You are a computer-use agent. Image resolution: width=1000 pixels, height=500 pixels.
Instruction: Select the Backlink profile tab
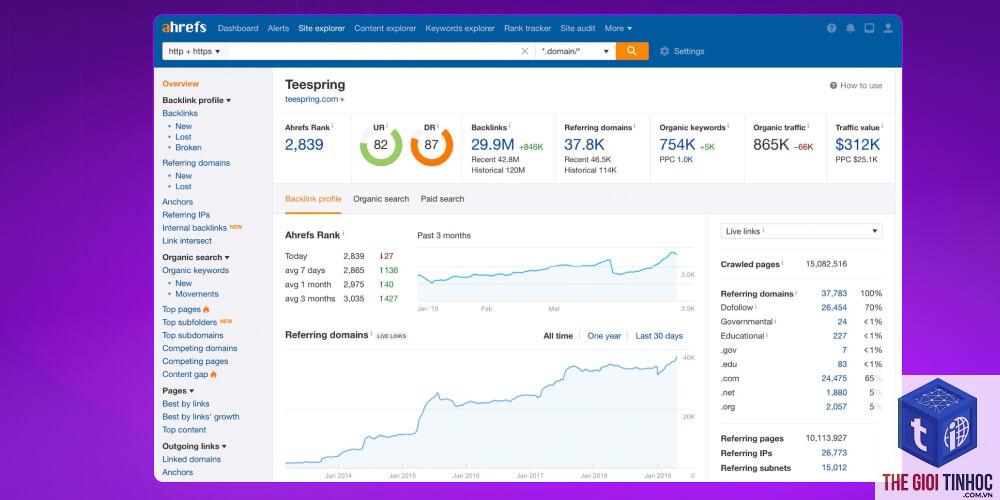tap(313, 199)
